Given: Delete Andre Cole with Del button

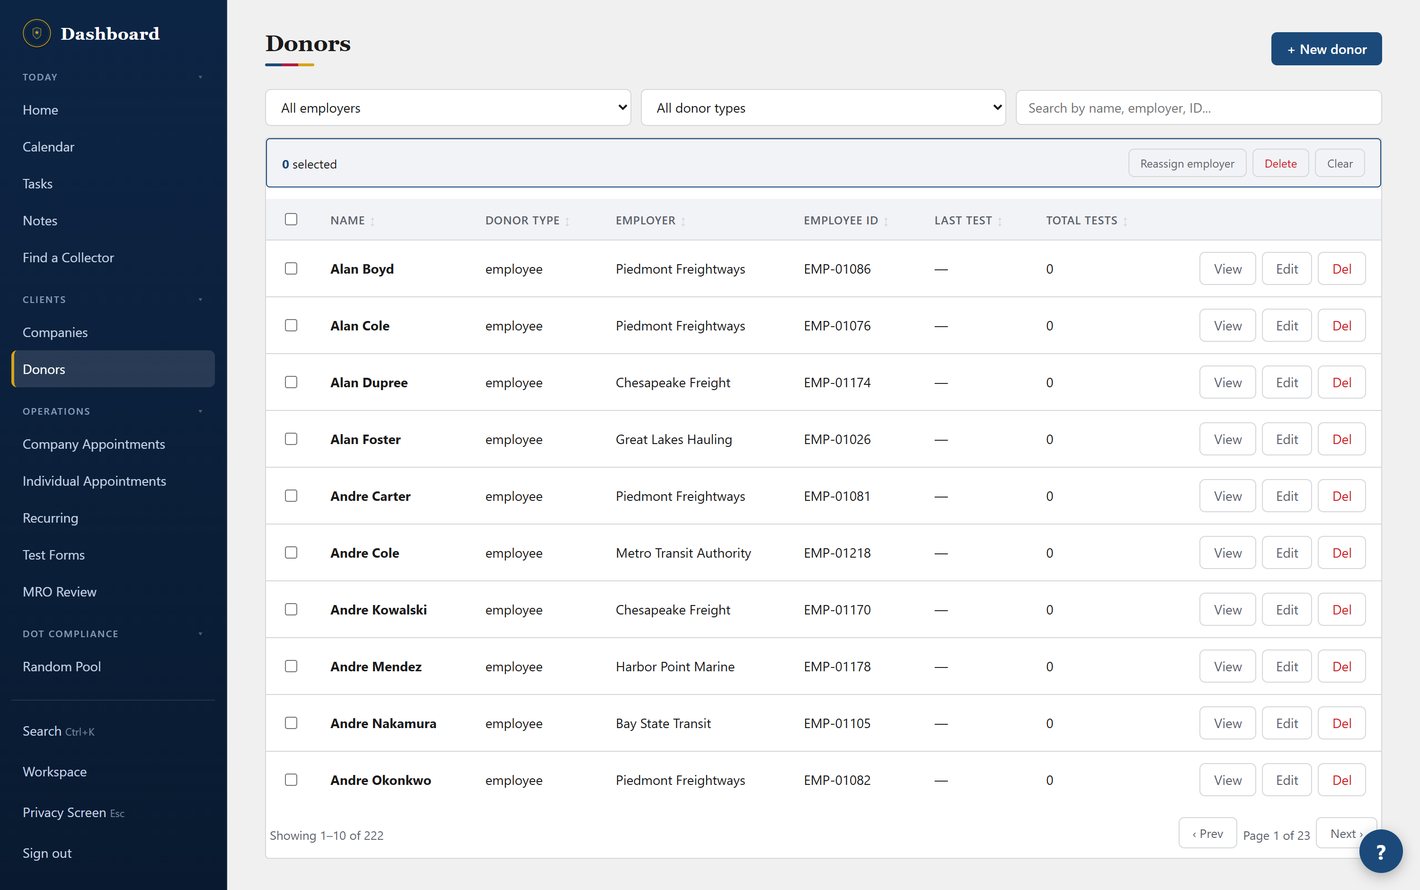Looking at the screenshot, I should pos(1341,553).
